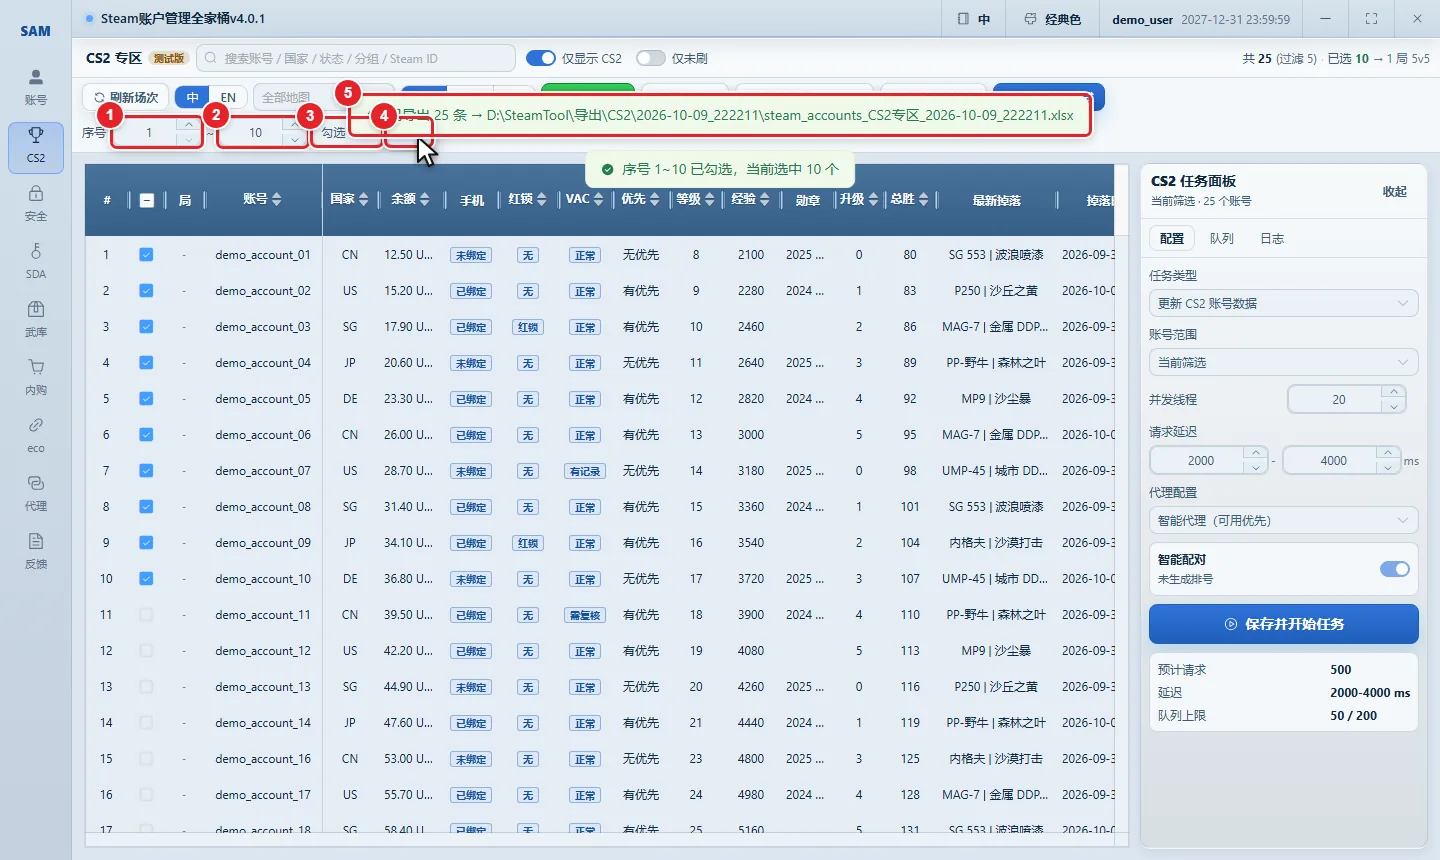Open the 代理配置 智能代理 dropdown
The image size is (1440, 860).
[1283, 520]
